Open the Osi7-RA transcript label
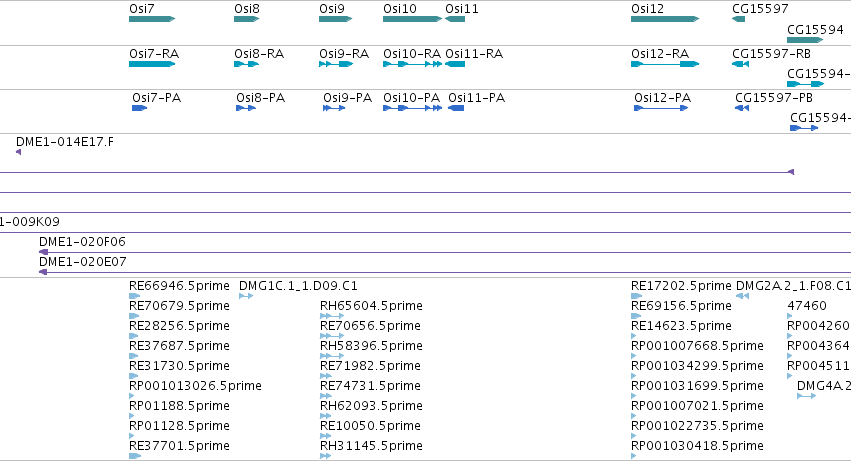Screen dimensions: 851x461 [154, 54]
